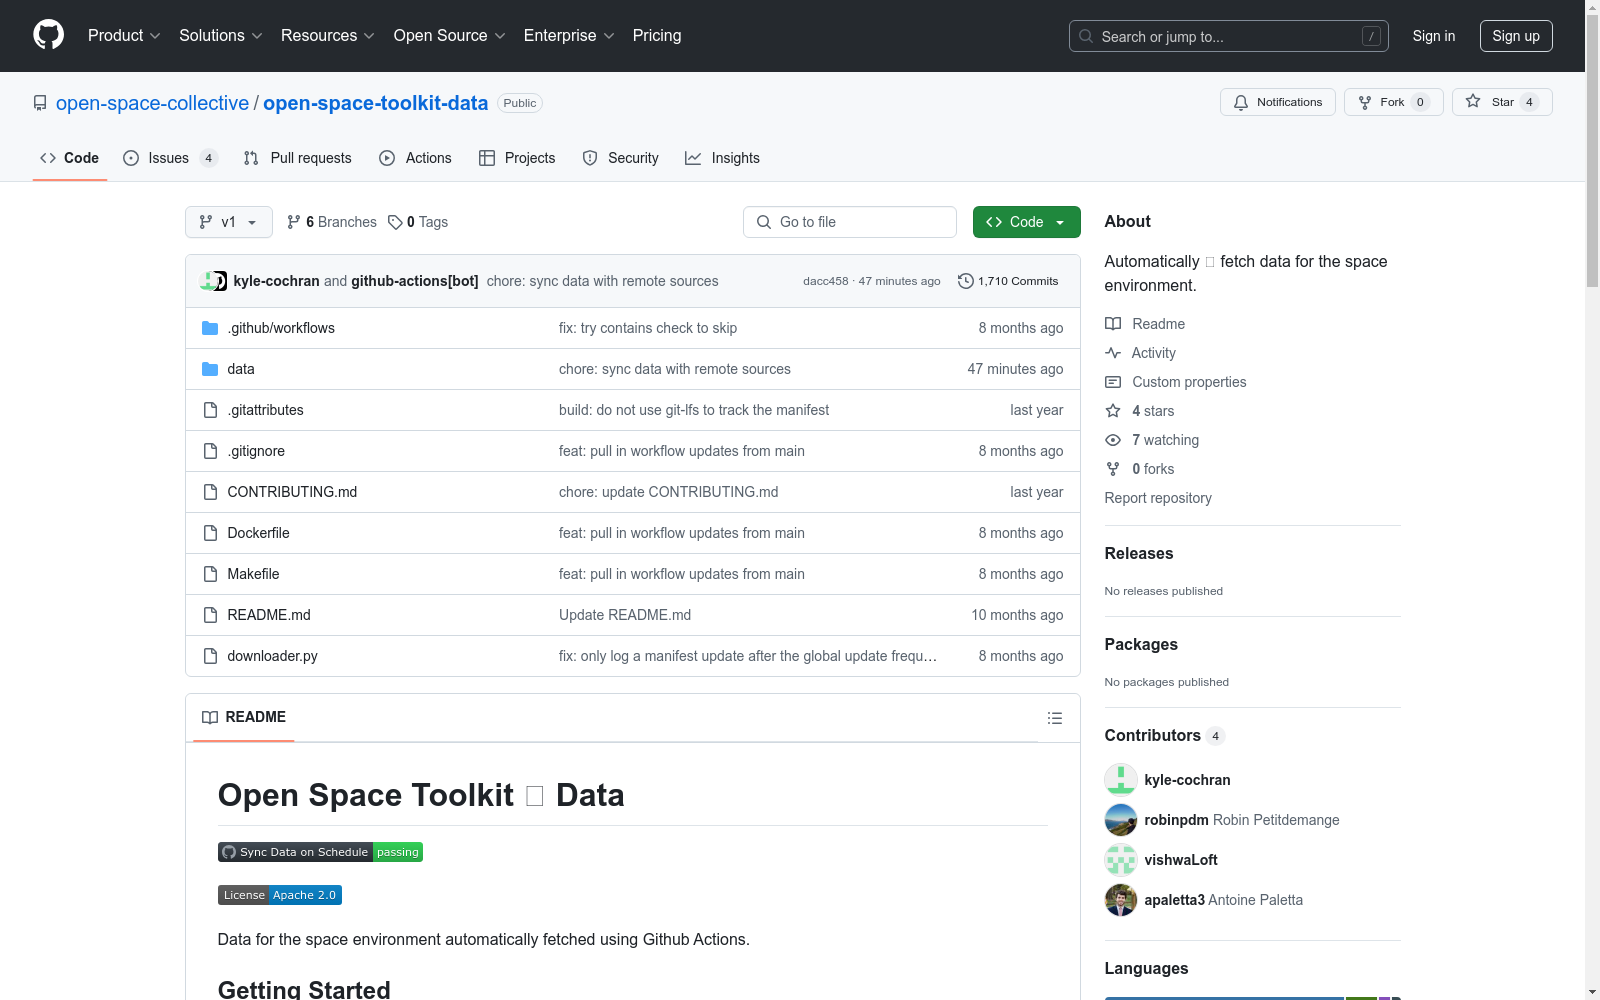Image resolution: width=1600 pixels, height=1000 pixels.
Task: Click the downloader.py file icon
Action: tap(210, 656)
